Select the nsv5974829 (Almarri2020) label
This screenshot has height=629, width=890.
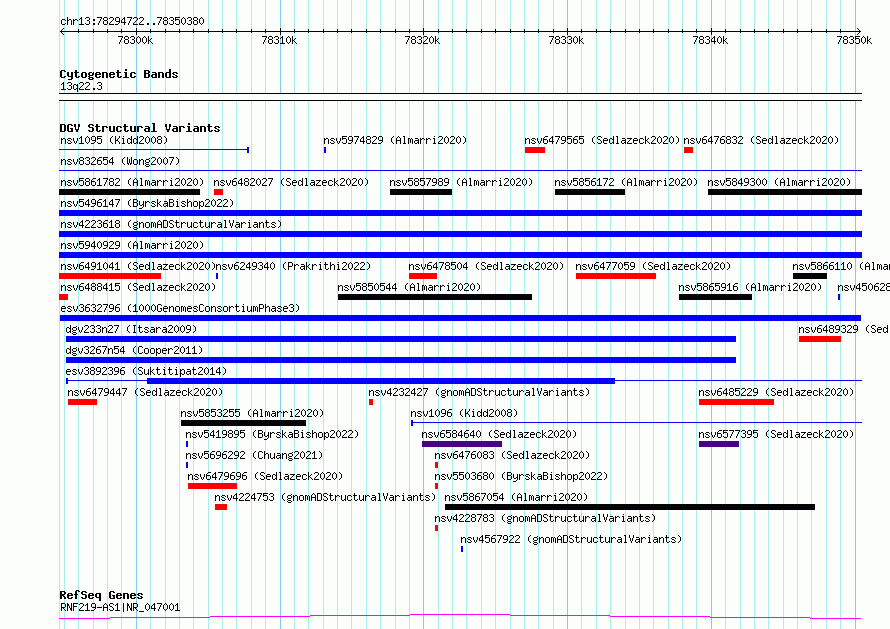[395, 140]
